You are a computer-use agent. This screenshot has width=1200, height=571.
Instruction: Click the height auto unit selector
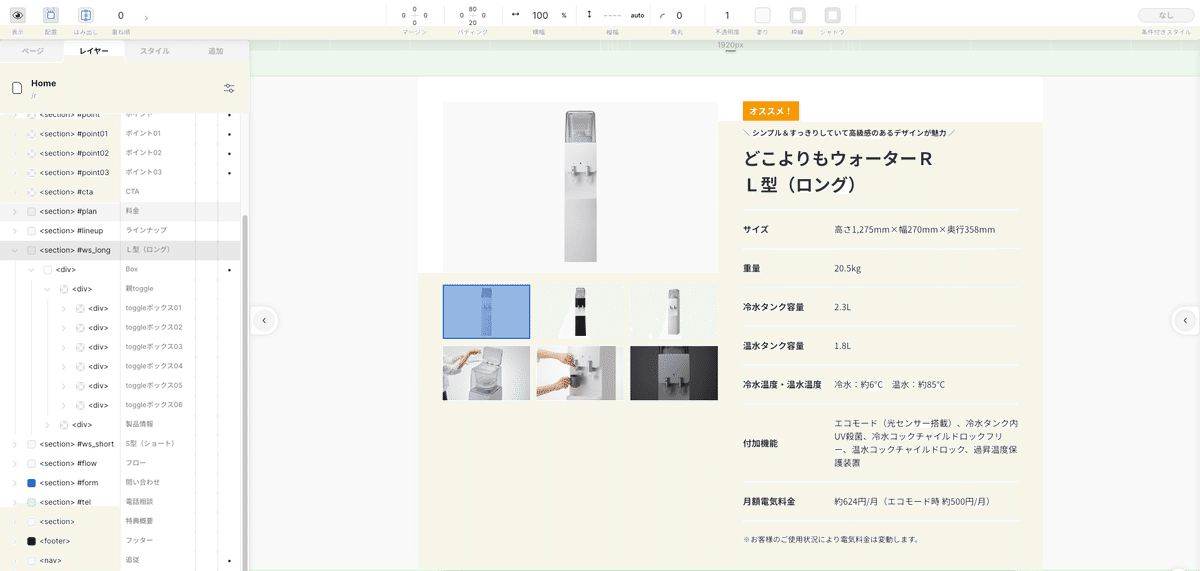pyautogui.click(x=637, y=16)
